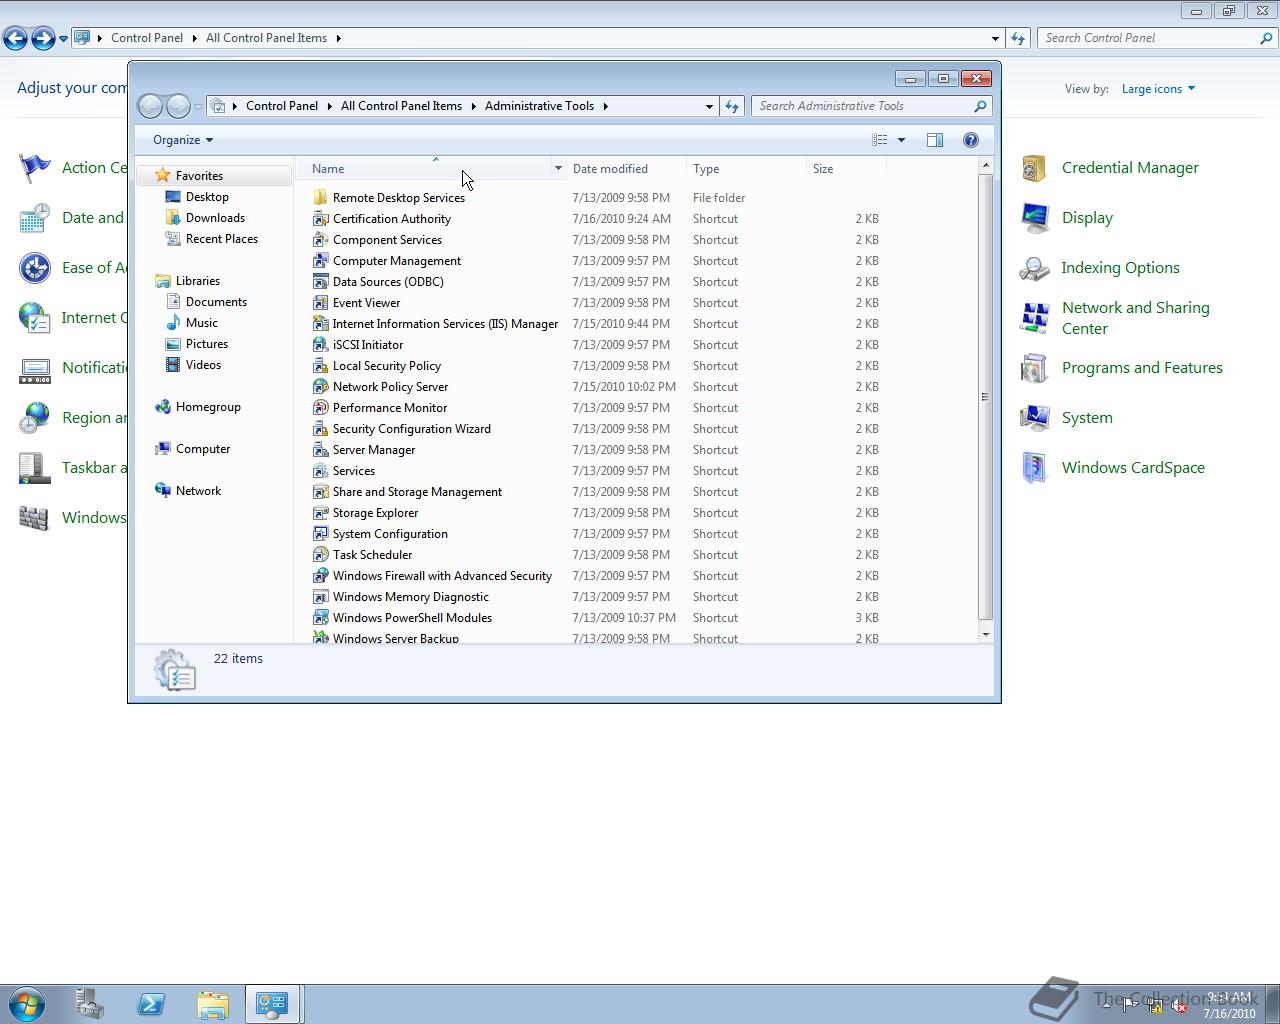
Task: Launch Windows PowerShell from the taskbar
Action: click(151, 1004)
